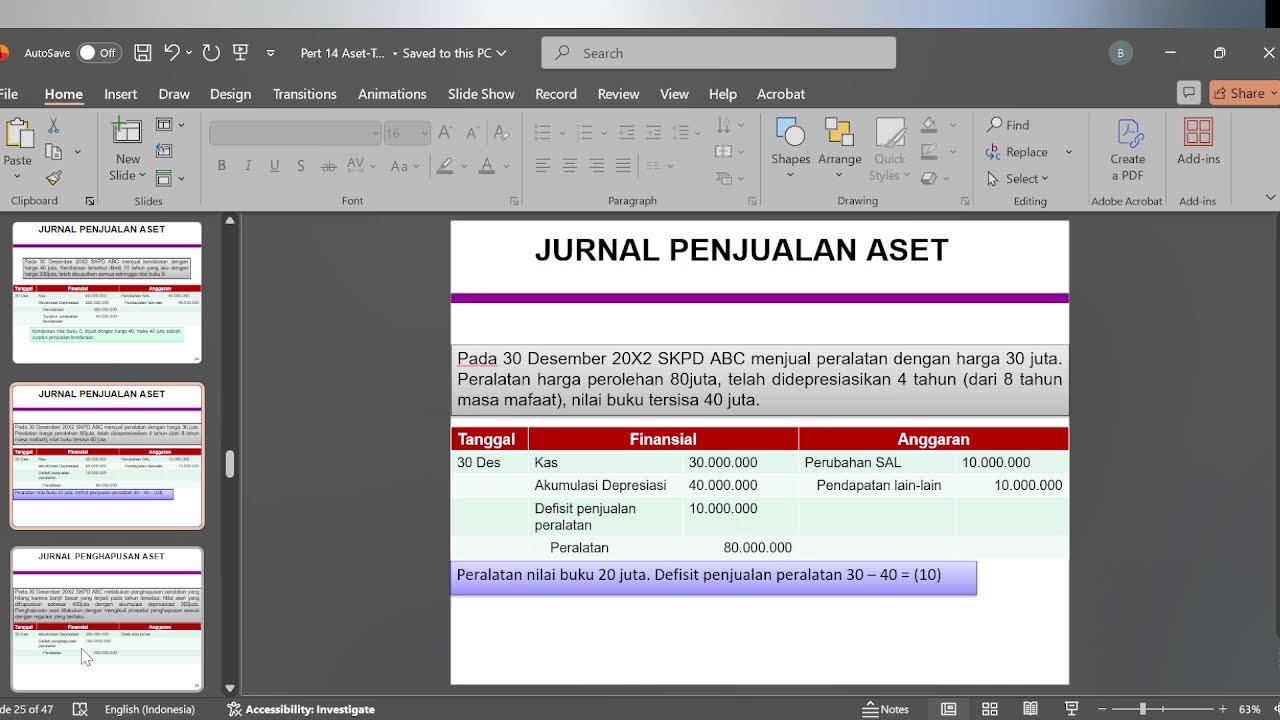Open Customize Quick Access Toolbar dropdown
This screenshot has width=1280, height=720.
tap(271, 53)
